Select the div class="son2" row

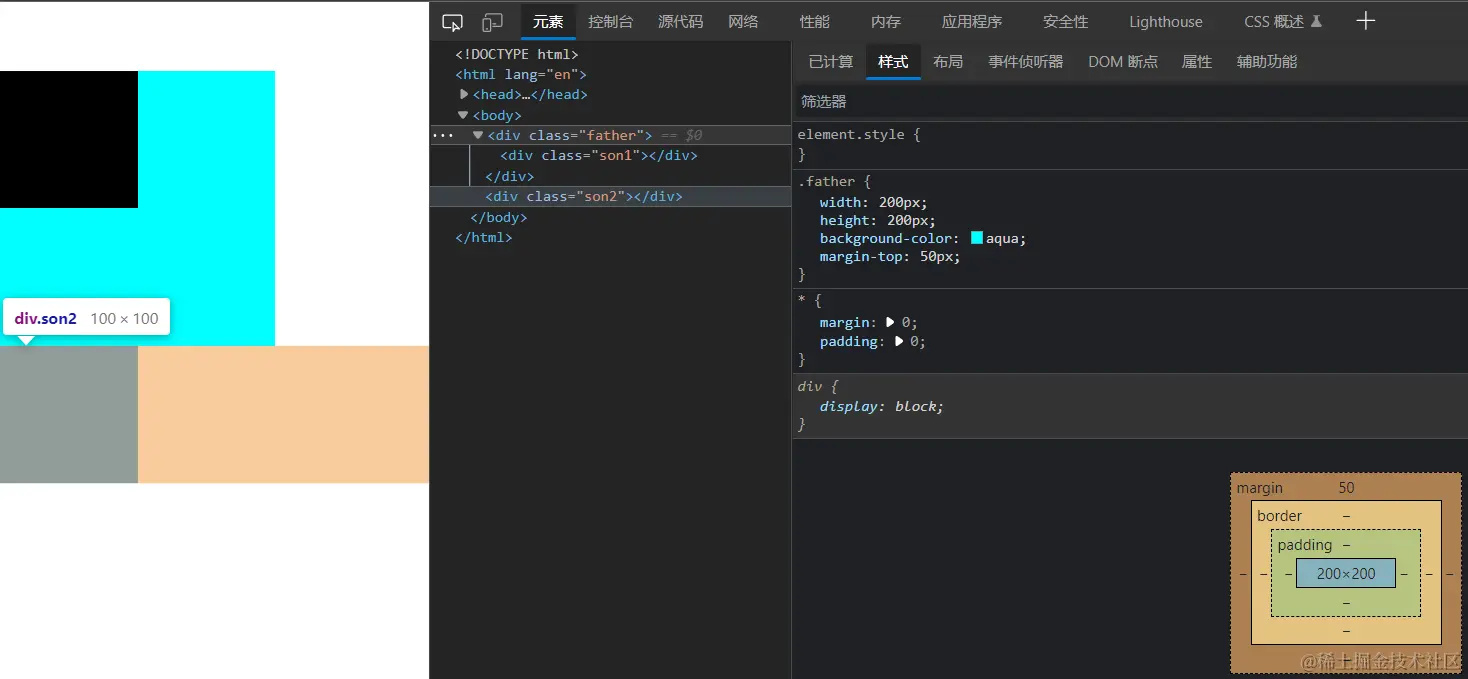[610, 196]
